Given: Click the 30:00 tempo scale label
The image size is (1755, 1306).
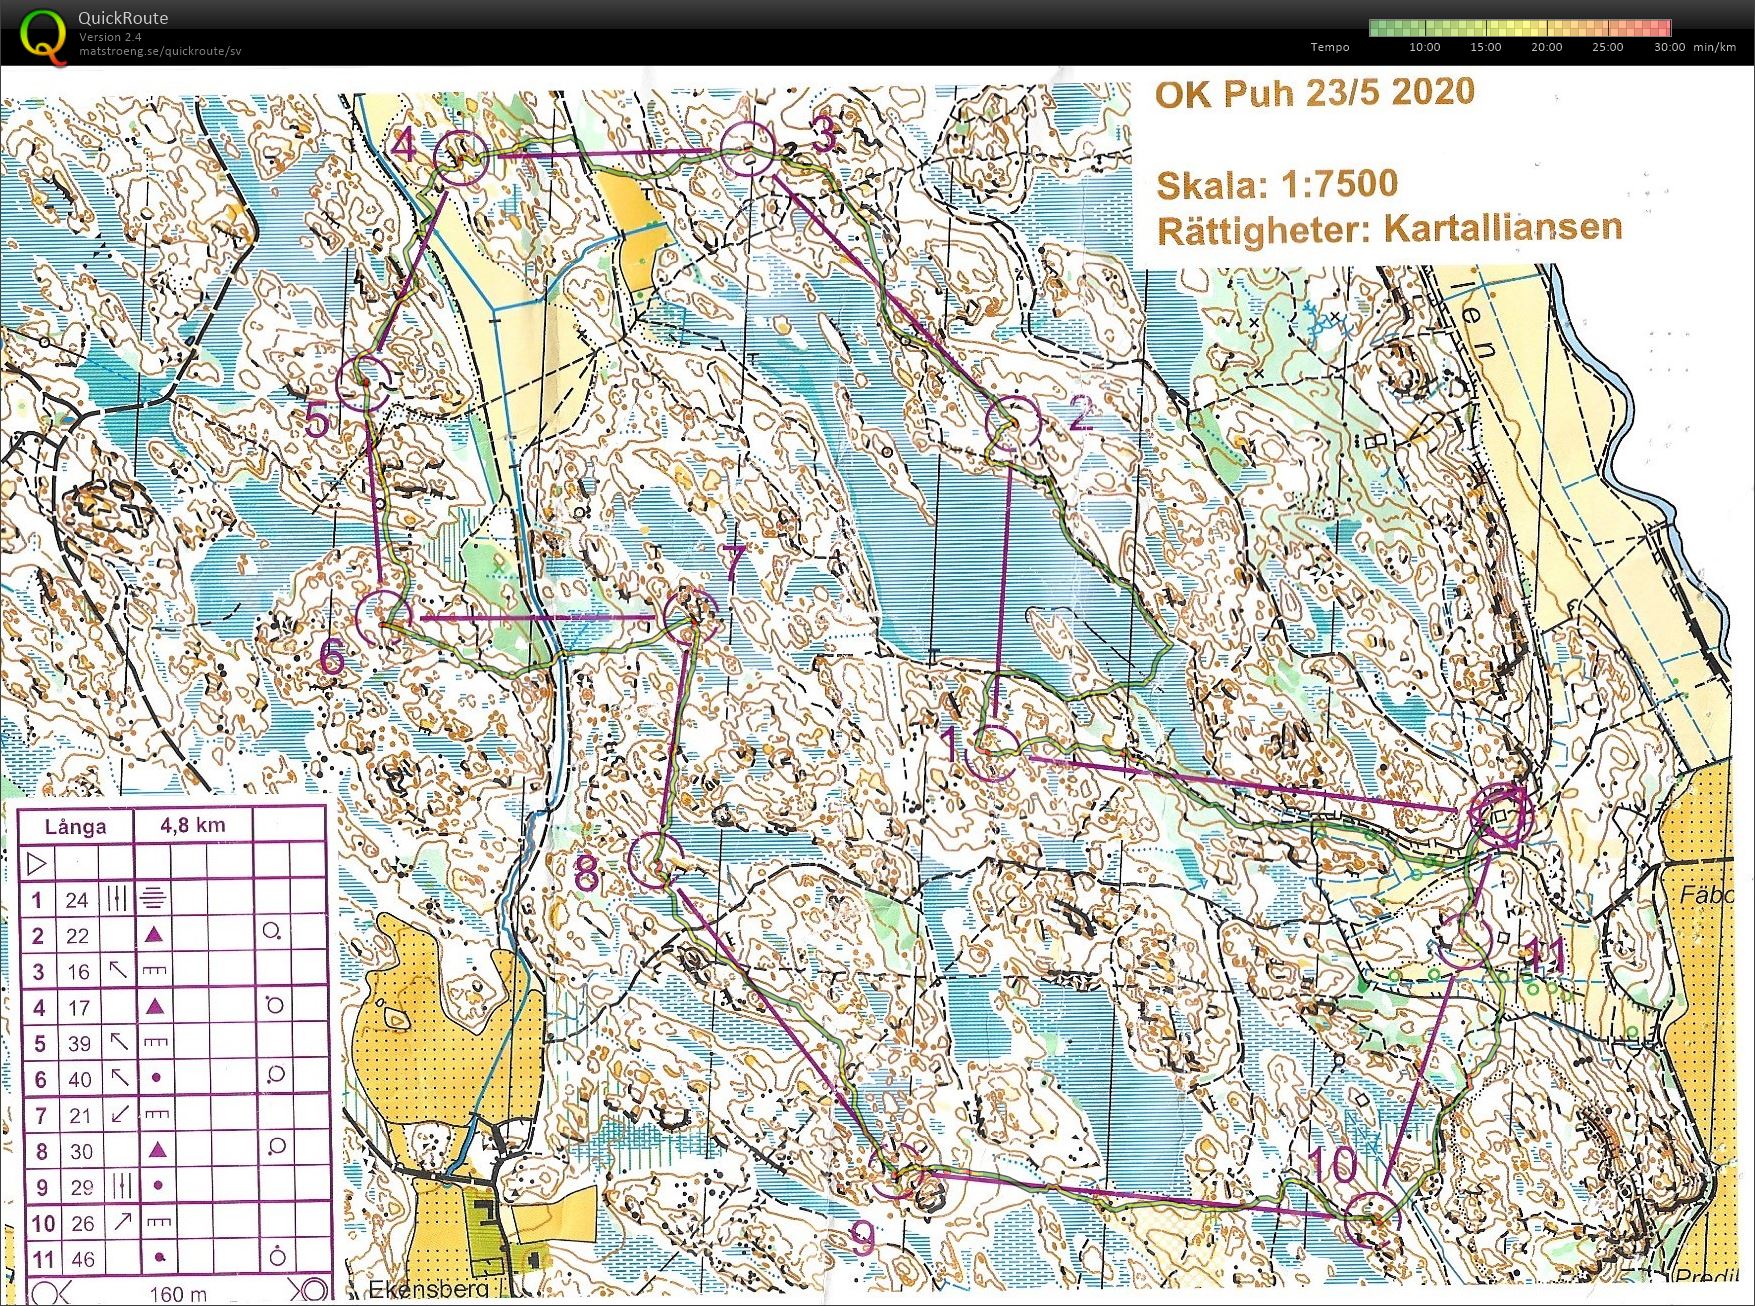Looking at the screenshot, I should pyautogui.click(x=1668, y=47).
